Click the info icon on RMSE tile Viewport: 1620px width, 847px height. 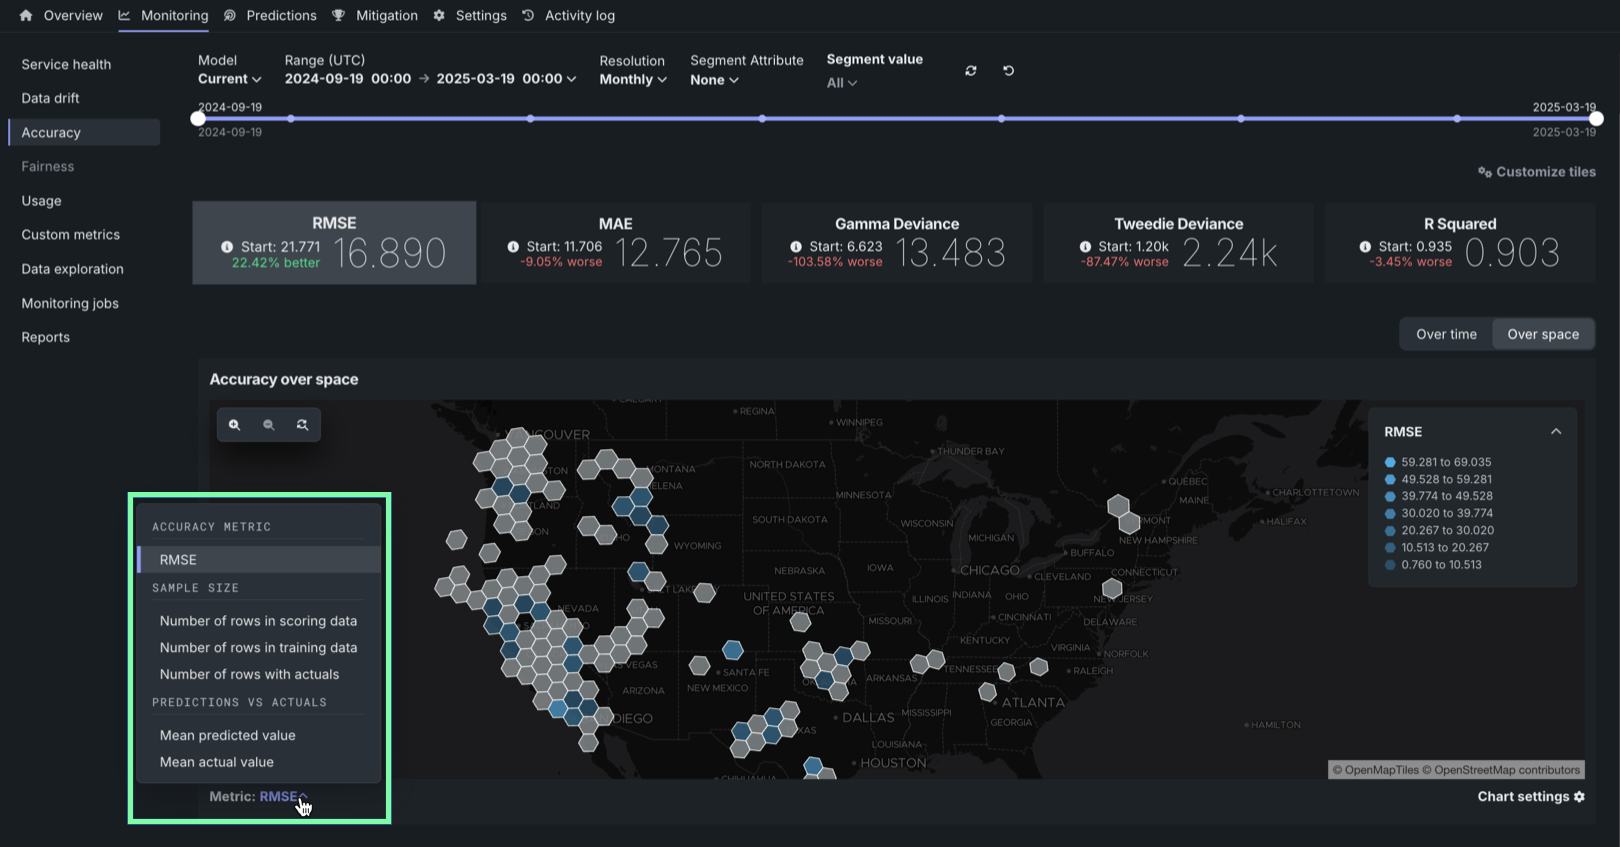point(227,247)
